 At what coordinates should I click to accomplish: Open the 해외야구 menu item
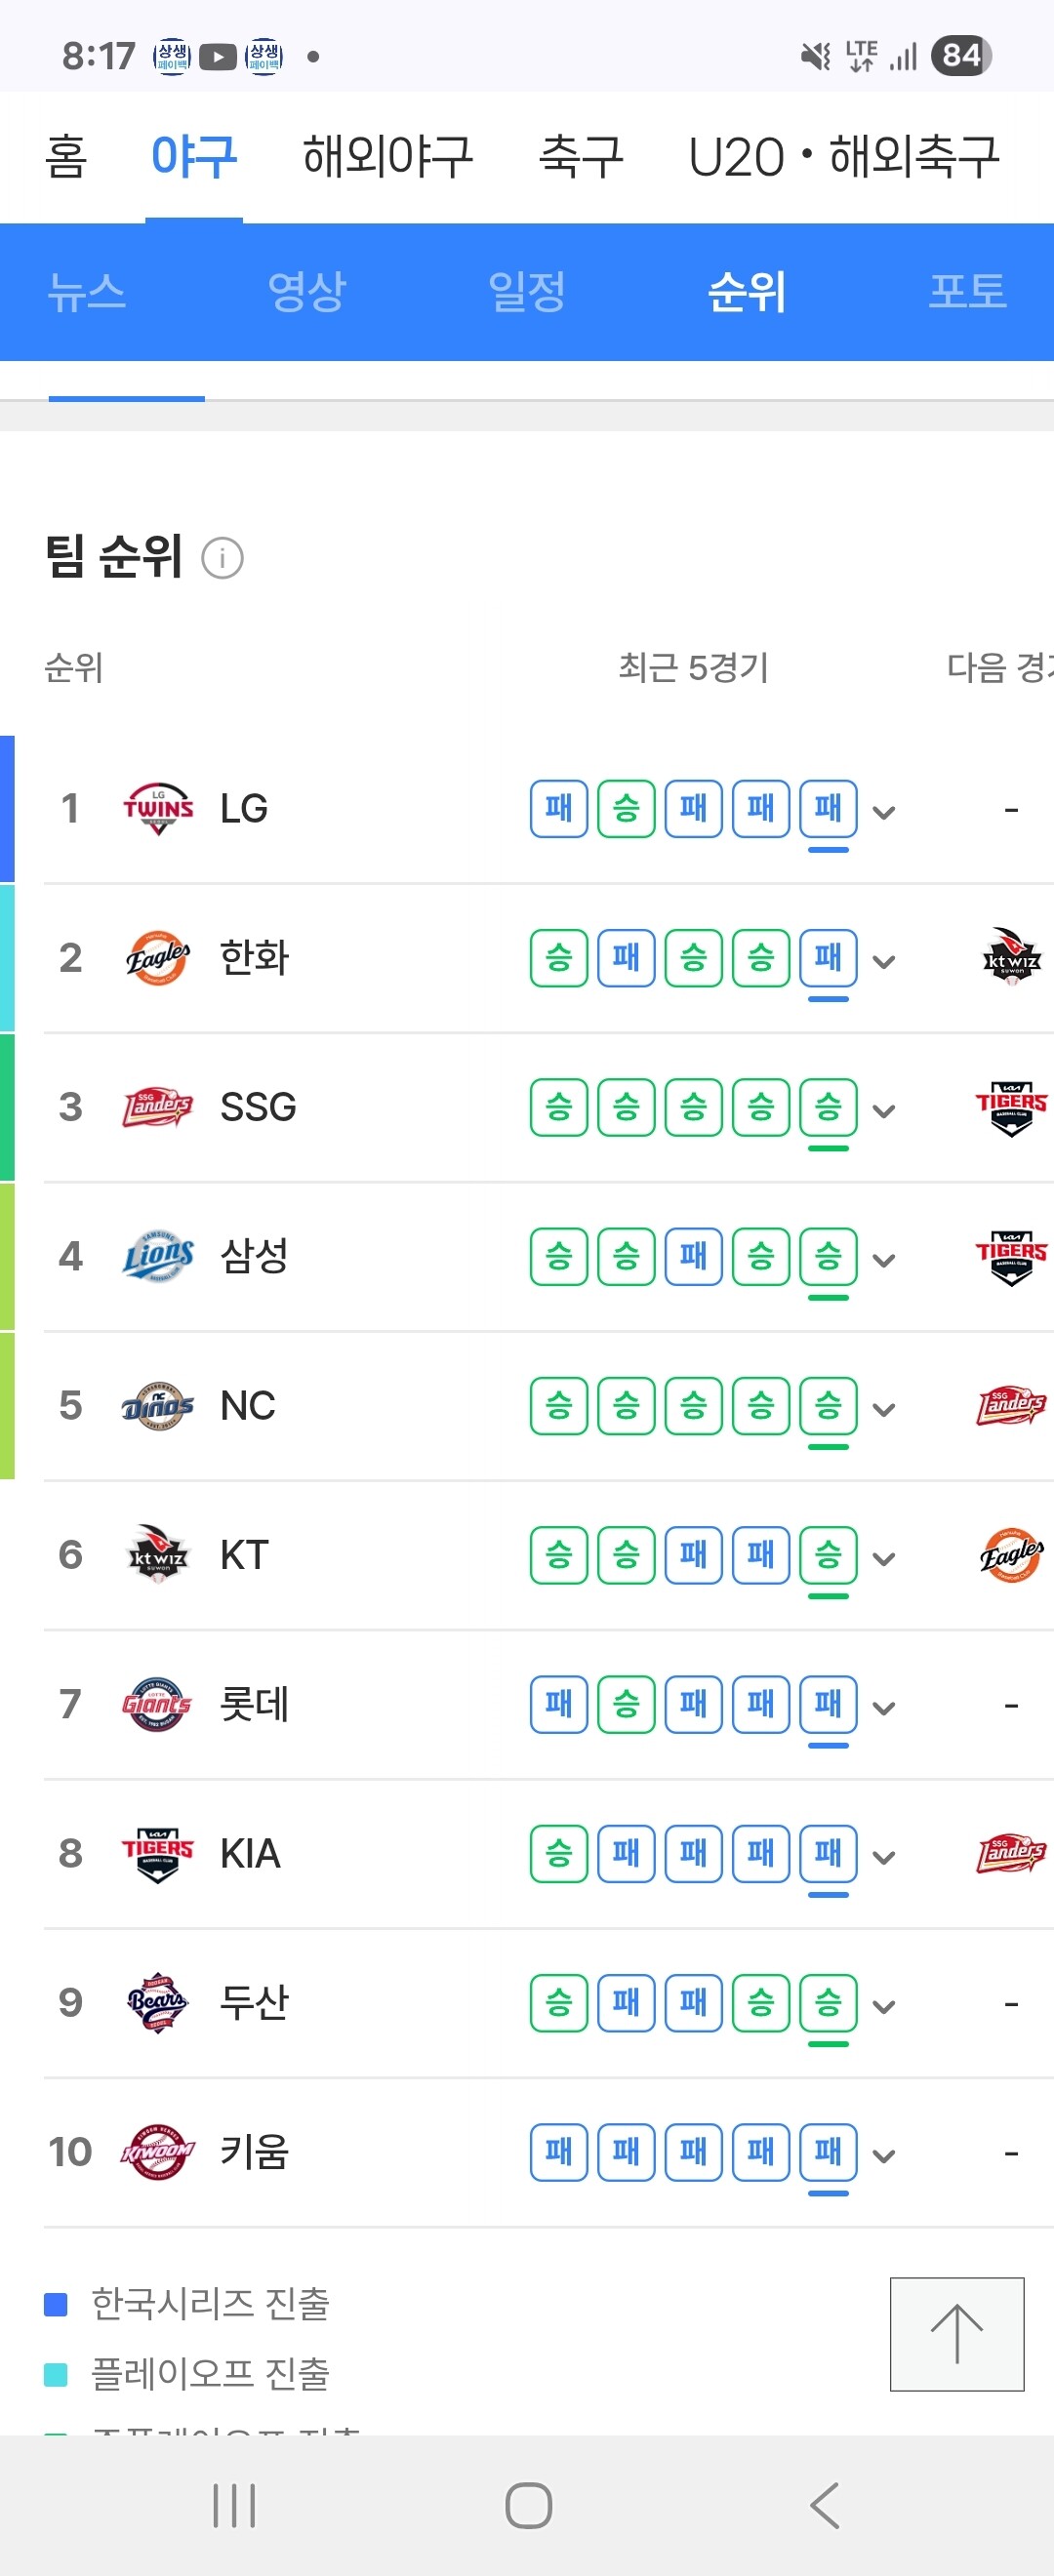pyautogui.click(x=387, y=157)
